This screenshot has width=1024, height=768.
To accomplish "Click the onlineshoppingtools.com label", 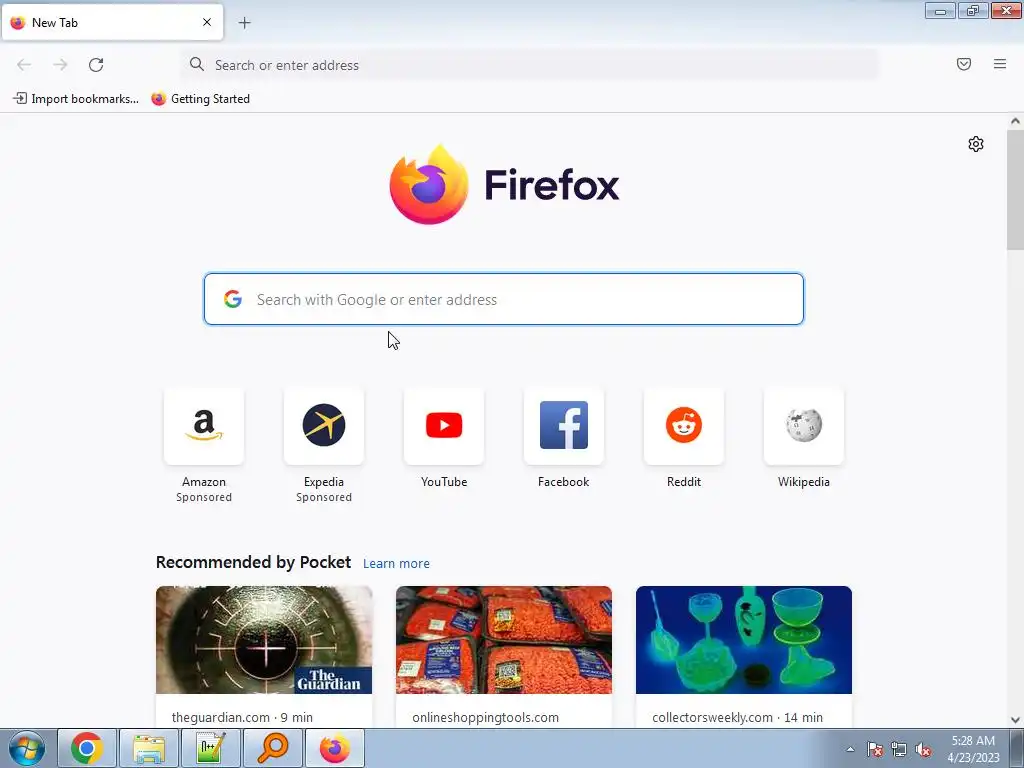I will [485, 717].
